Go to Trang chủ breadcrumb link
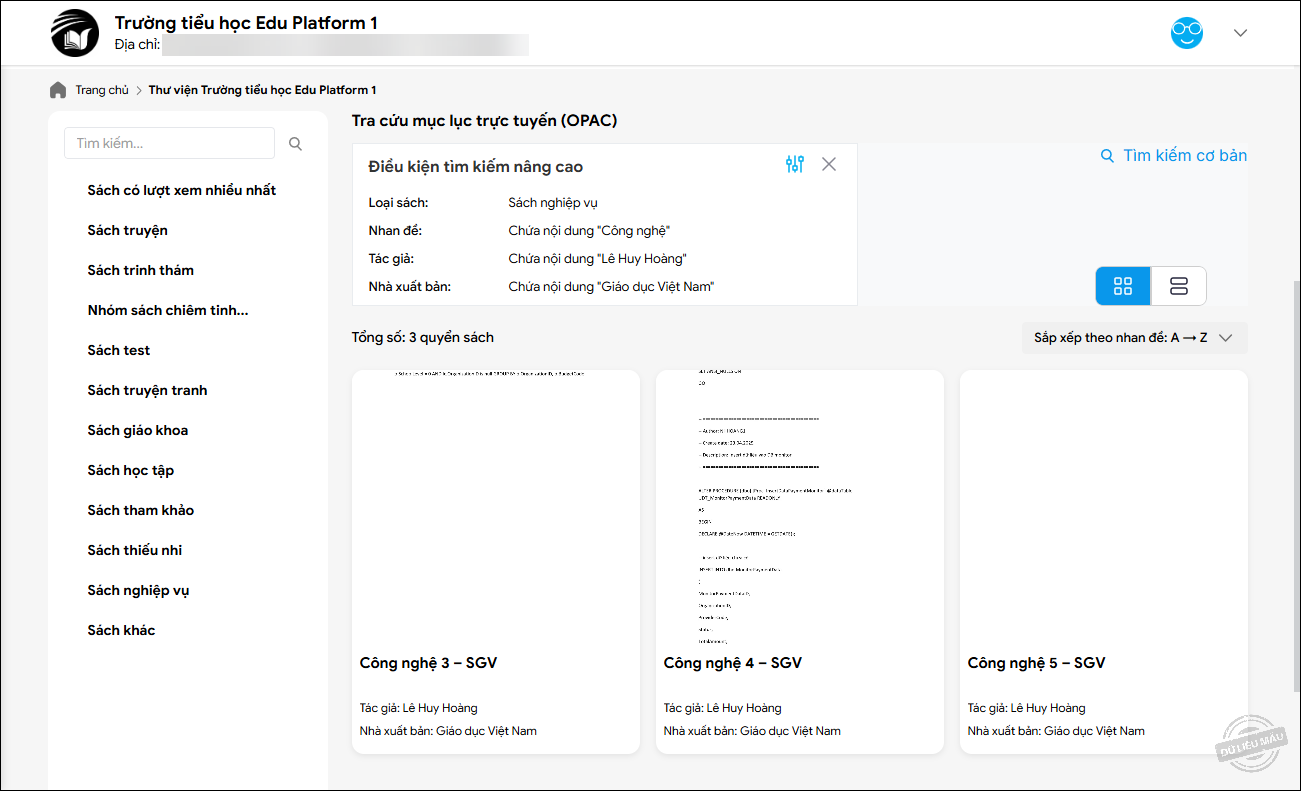 (102, 90)
